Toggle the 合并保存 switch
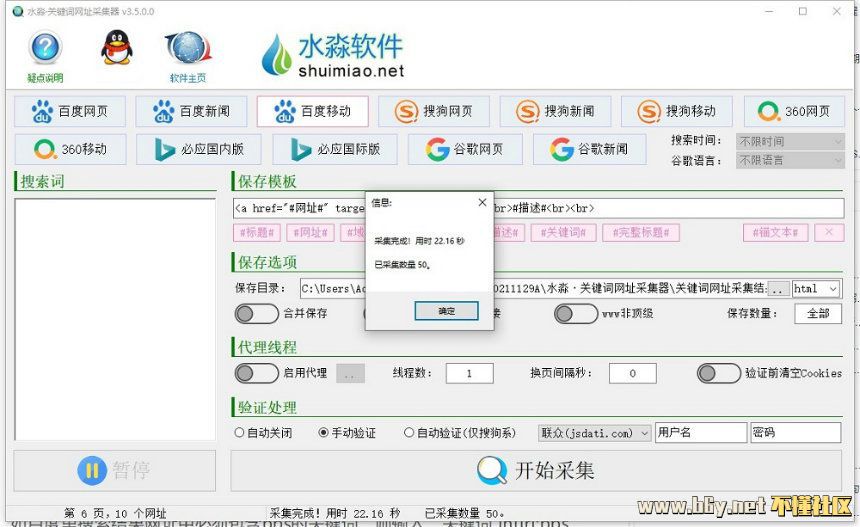This screenshot has height=527, width=860. click(256, 314)
